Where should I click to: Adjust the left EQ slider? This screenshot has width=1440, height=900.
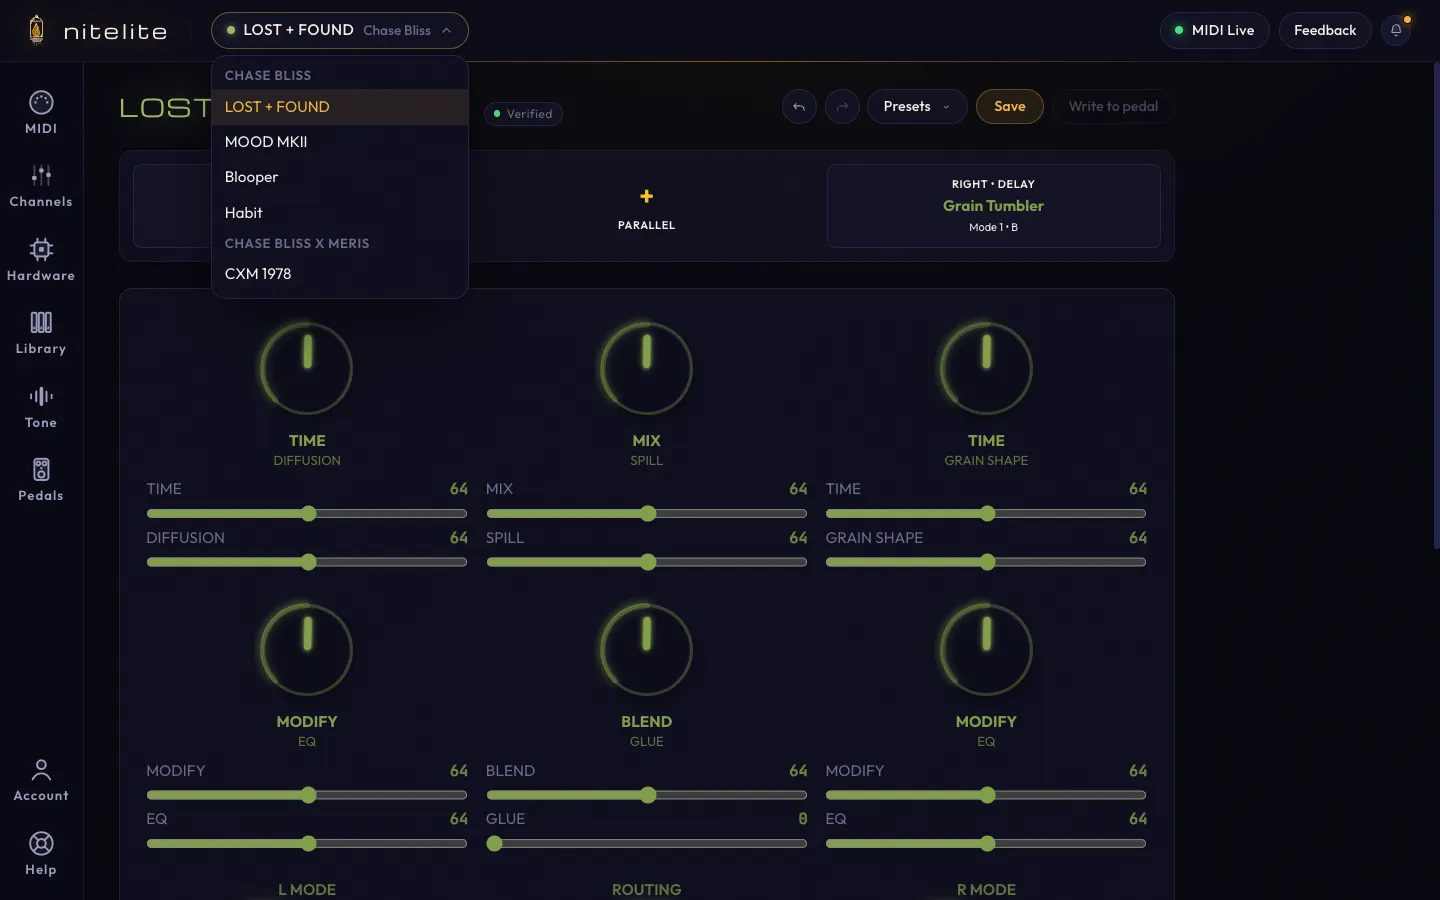307,844
